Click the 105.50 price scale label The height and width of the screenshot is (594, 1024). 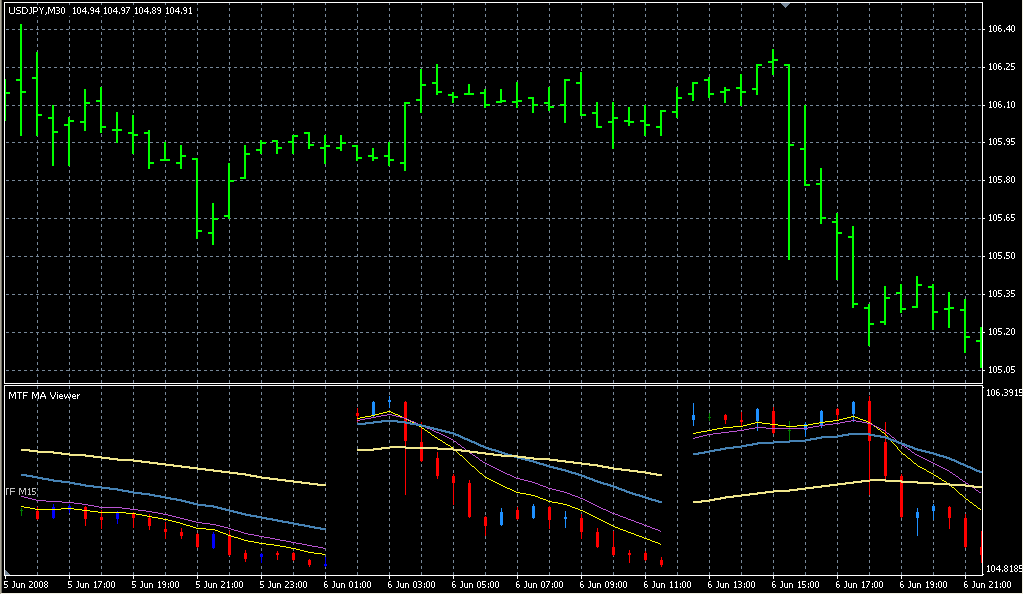click(x=1002, y=256)
